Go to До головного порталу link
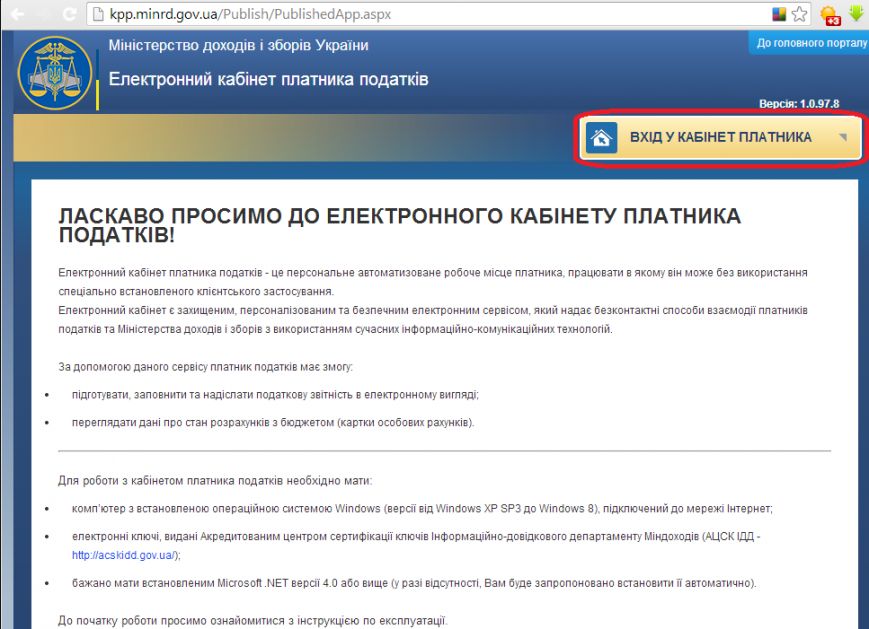This screenshot has width=869, height=629. pos(811,43)
